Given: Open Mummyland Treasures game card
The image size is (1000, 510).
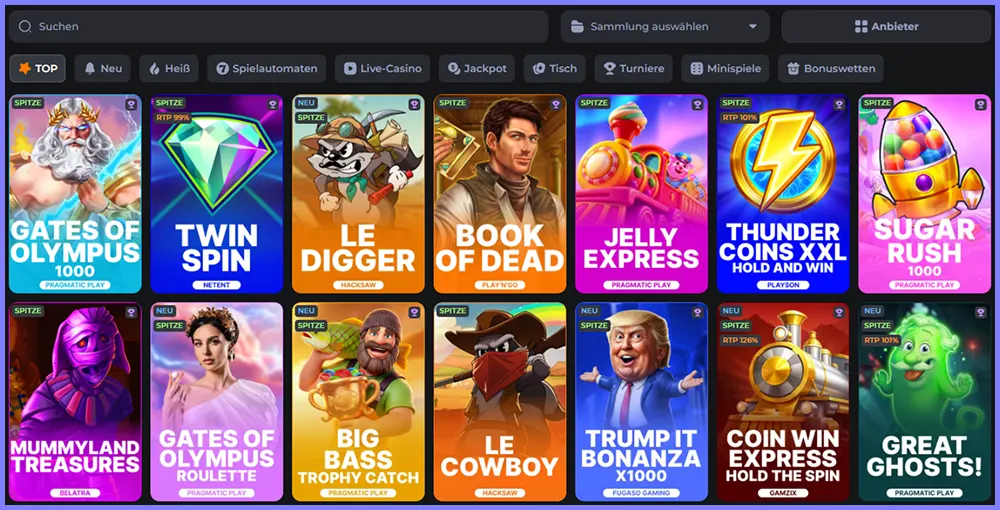Looking at the screenshot, I should coord(75,402).
